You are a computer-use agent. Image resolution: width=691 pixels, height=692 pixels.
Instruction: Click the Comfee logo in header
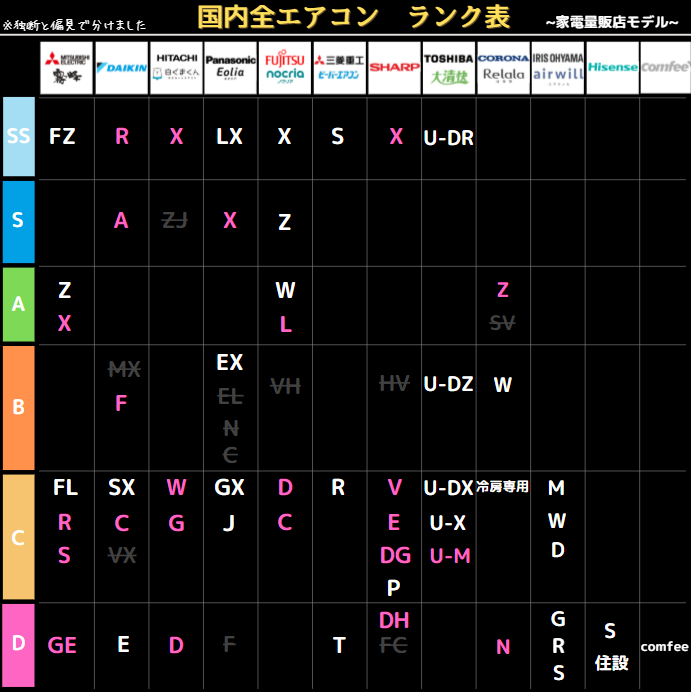point(665,68)
